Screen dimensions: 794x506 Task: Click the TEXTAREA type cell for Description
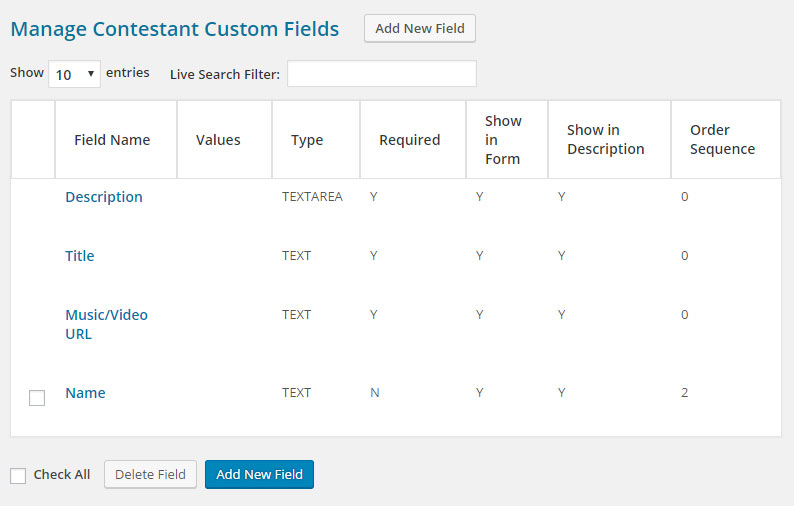click(x=312, y=197)
